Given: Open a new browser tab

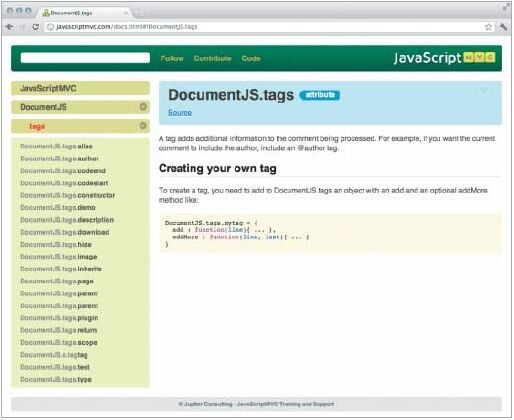Looking at the screenshot, I should click(139, 13).
